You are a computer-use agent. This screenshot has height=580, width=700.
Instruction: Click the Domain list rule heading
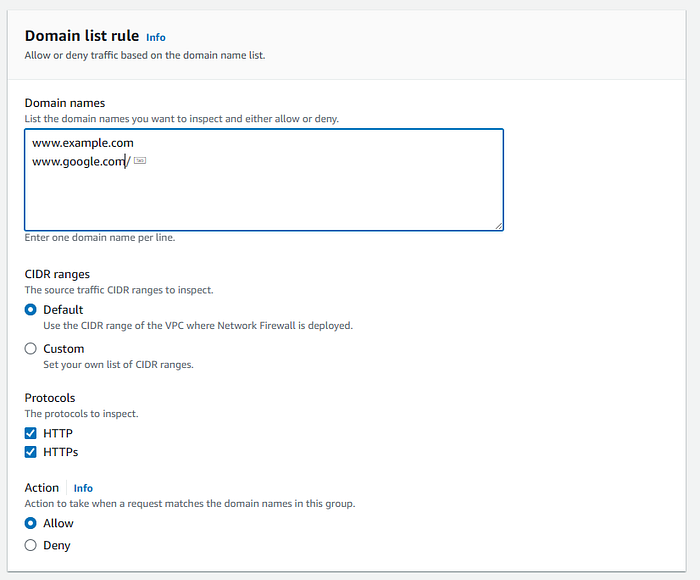coord(81,36)
